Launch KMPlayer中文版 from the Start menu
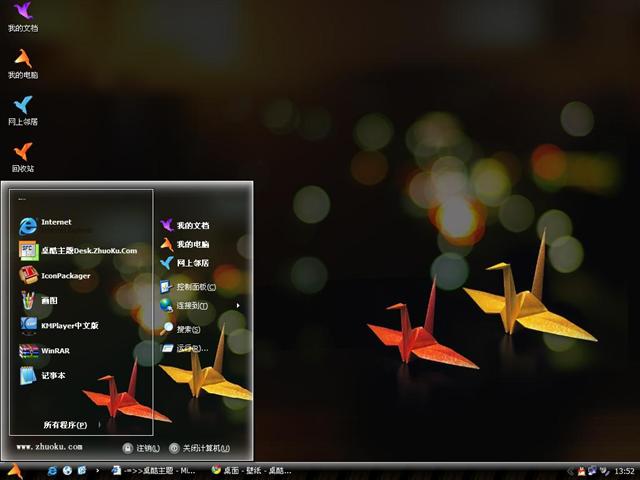The width and height of the screenshot is (640, 480). [x=59, y=325]
